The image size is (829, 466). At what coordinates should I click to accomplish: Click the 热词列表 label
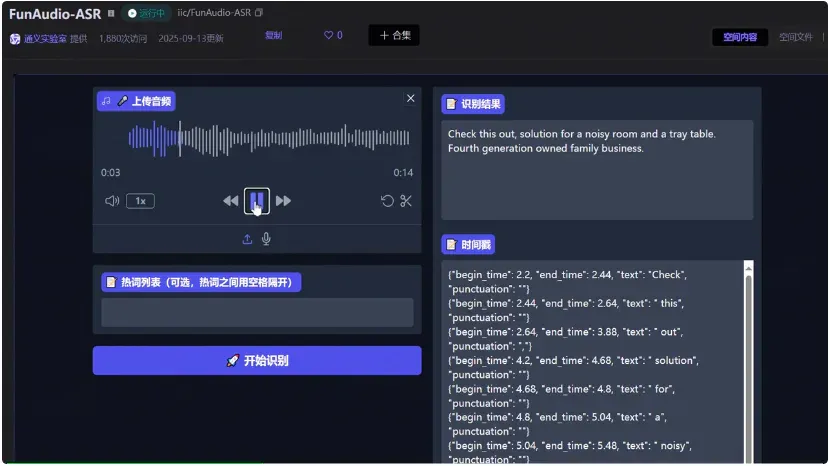201,282
